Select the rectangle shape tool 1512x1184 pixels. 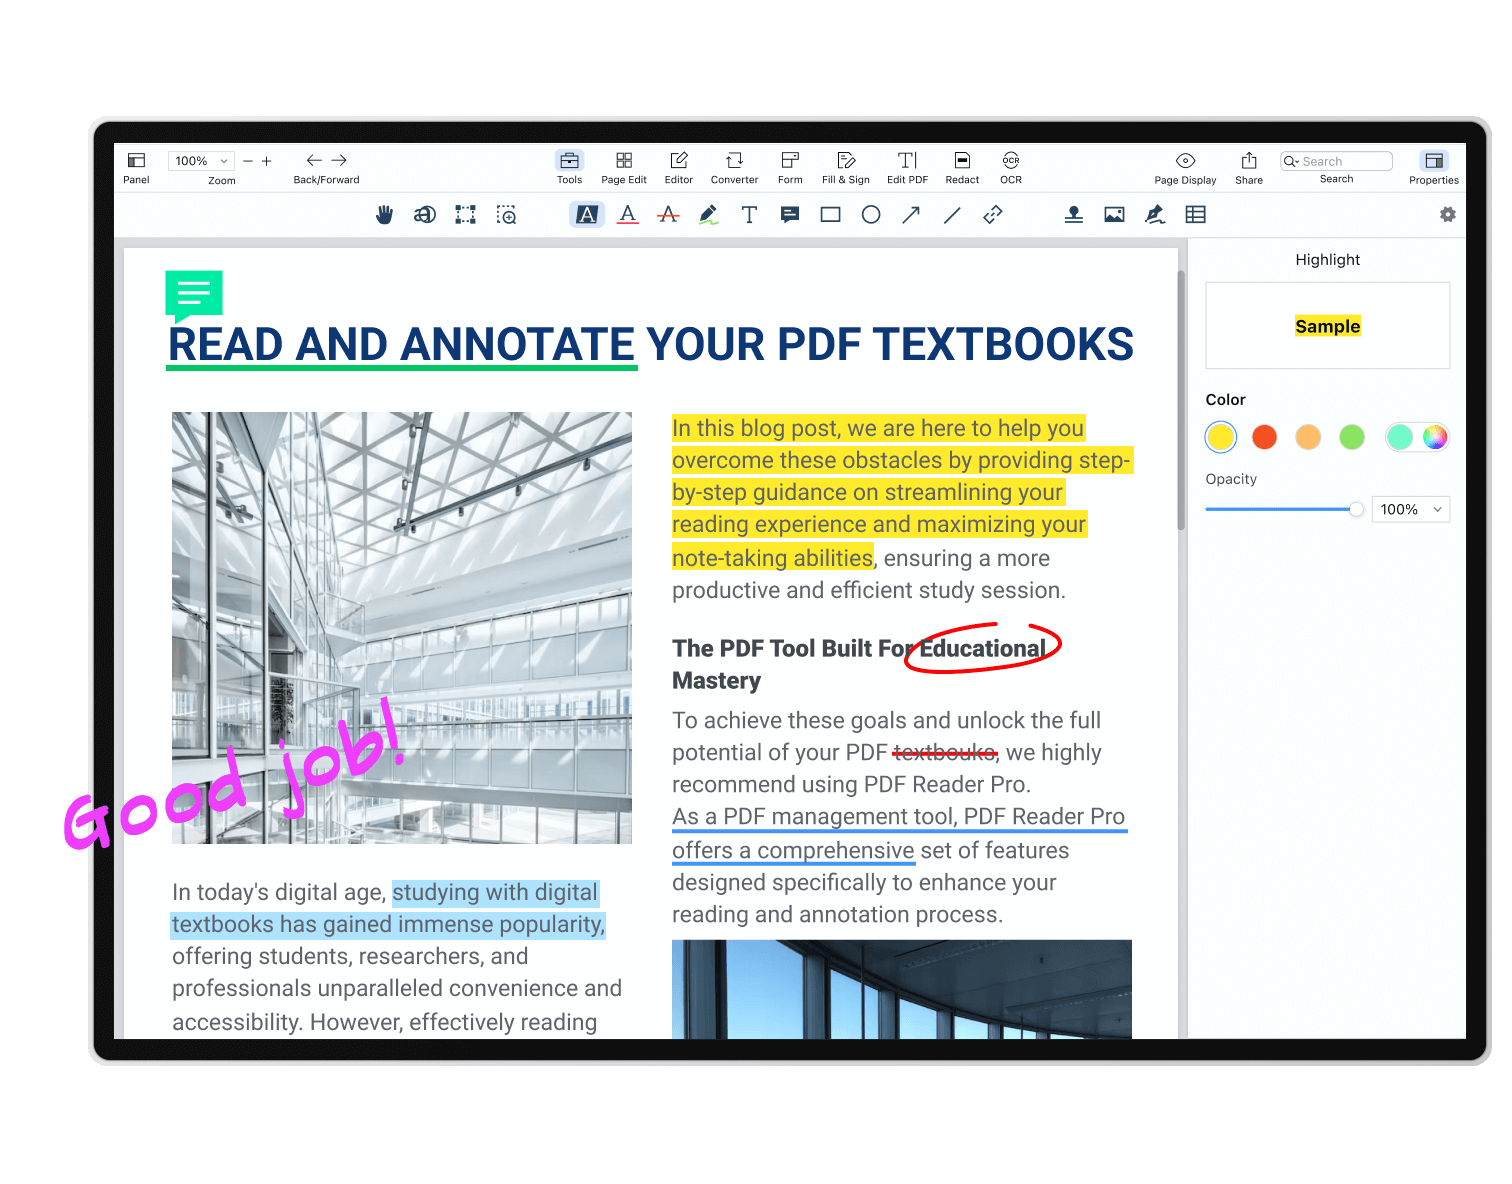(830, 215)
